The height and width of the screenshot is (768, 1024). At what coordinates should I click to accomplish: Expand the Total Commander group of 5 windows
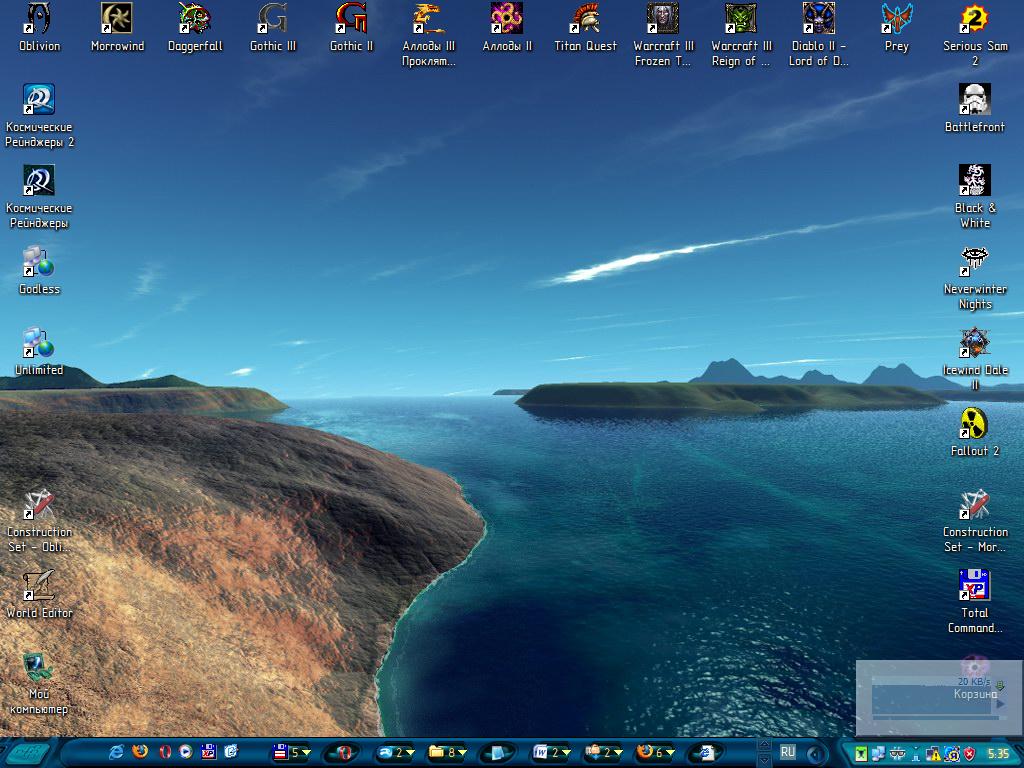click(x=291, y=752)
